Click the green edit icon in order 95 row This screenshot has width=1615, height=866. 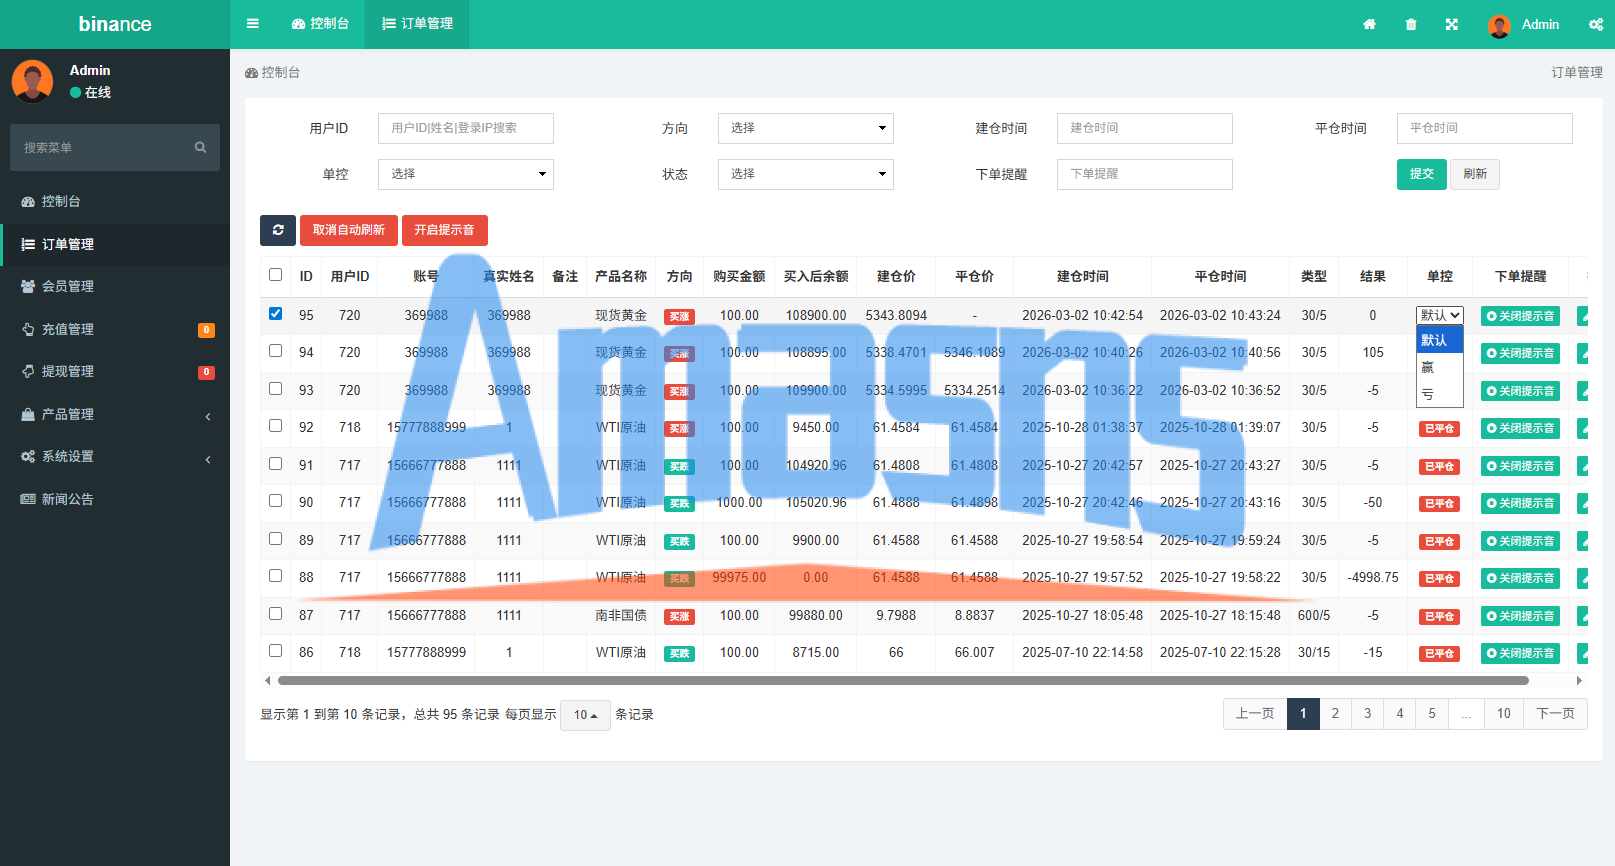point(1583,316)
